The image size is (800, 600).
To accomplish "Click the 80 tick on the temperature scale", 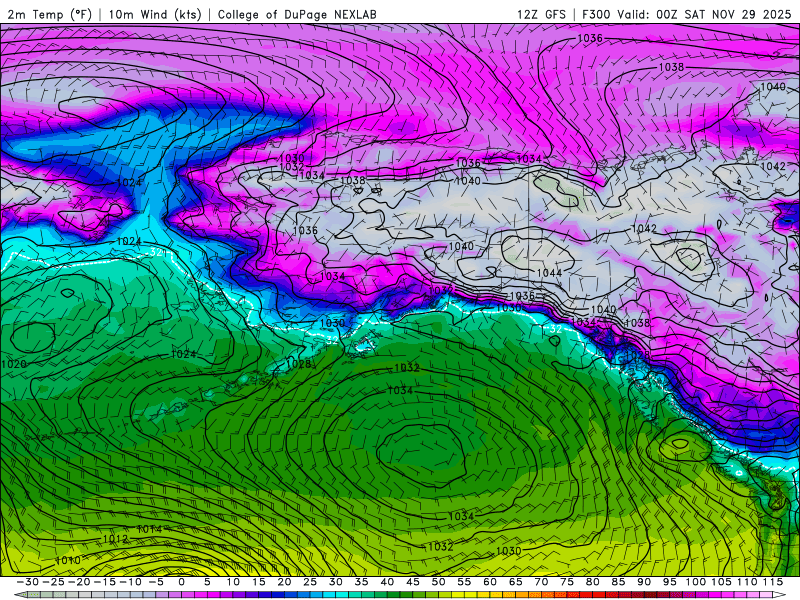I will point(592,582).
